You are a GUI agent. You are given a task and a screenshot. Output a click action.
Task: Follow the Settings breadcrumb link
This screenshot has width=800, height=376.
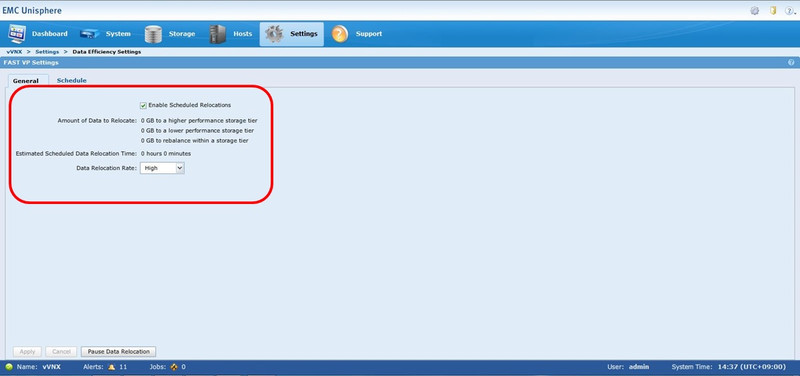coord(47,52)
